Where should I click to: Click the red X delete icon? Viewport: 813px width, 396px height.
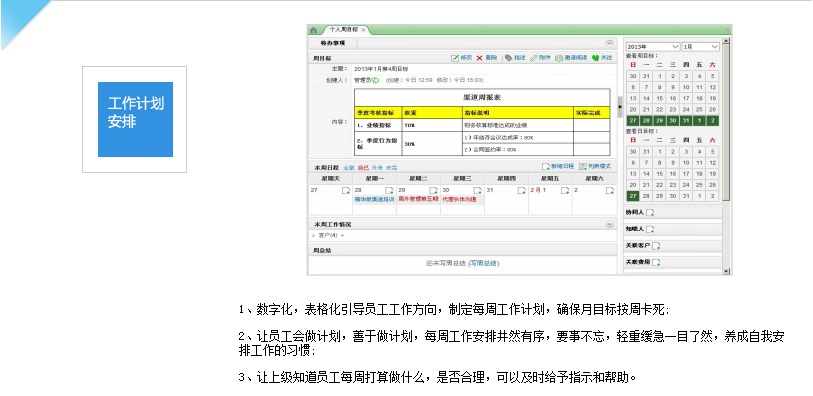point(480,58)
